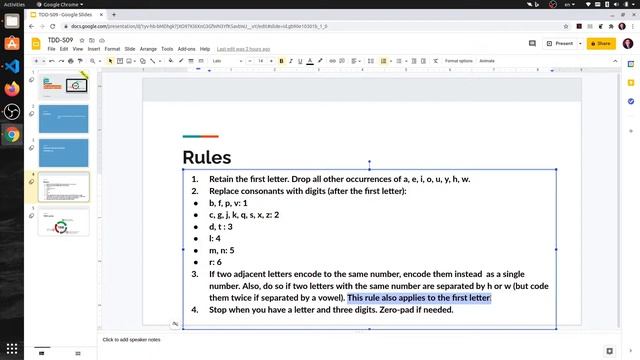Open the comment history
Image resolution: width=640 pixels, height=360 pixels.
(x=532, y=43)
